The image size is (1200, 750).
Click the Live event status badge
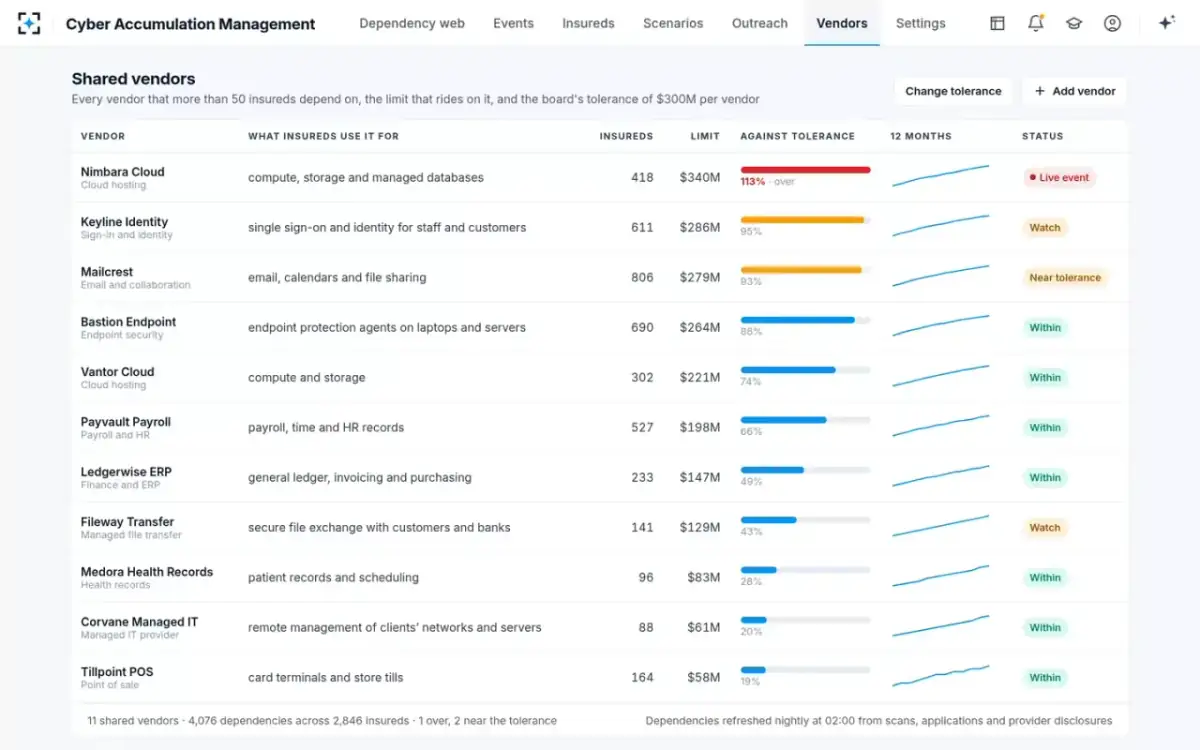(x=1059, y=177)
